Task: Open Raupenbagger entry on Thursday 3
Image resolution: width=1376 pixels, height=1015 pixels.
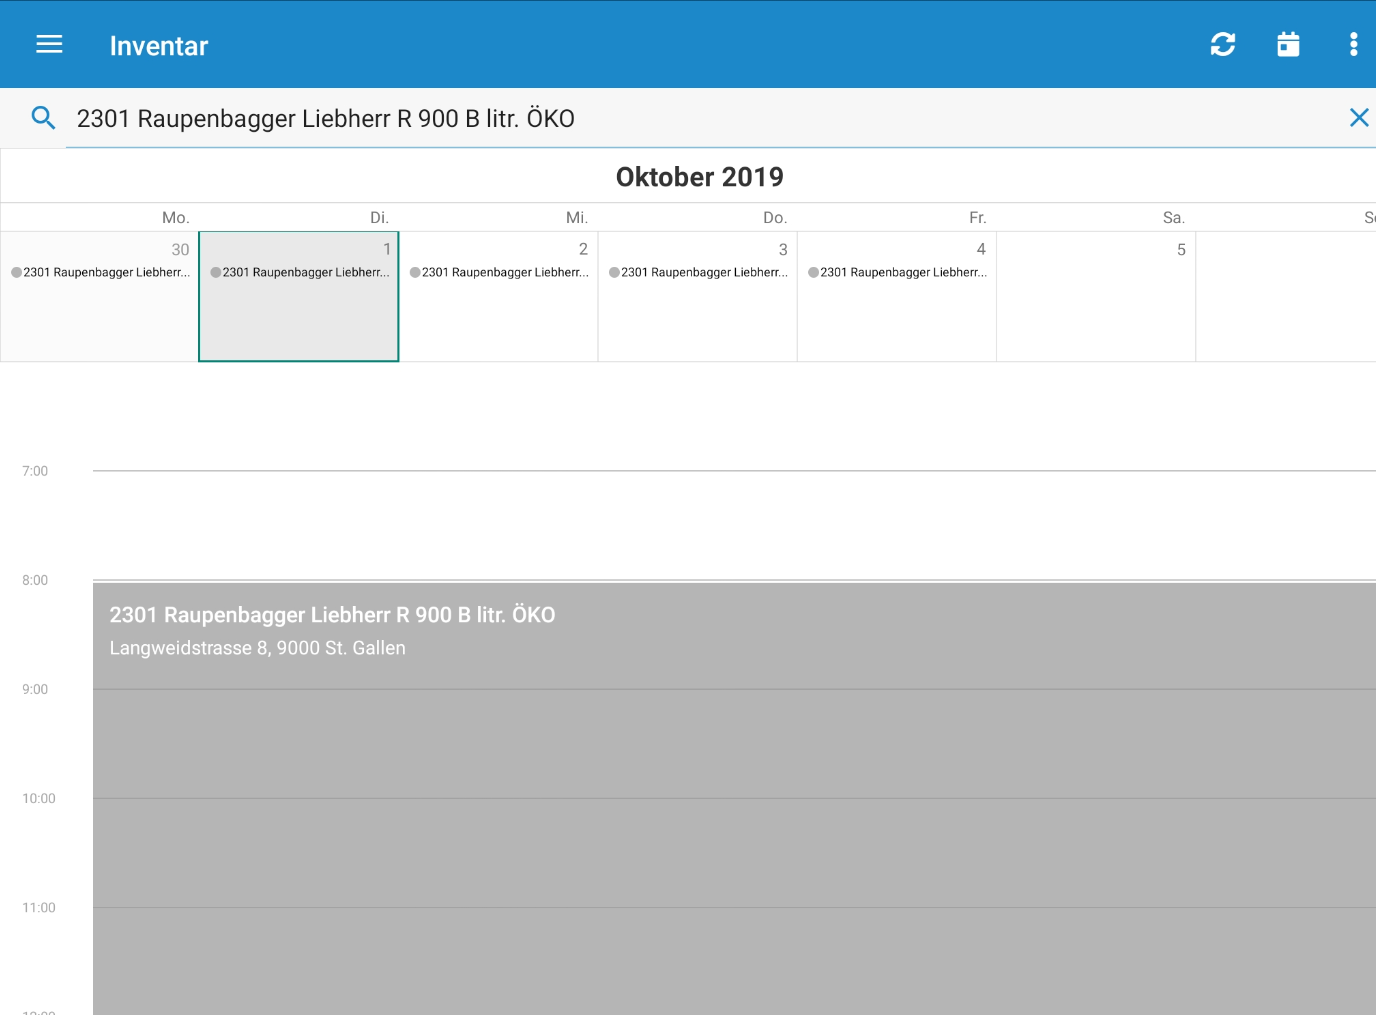Action: [698, 272]
